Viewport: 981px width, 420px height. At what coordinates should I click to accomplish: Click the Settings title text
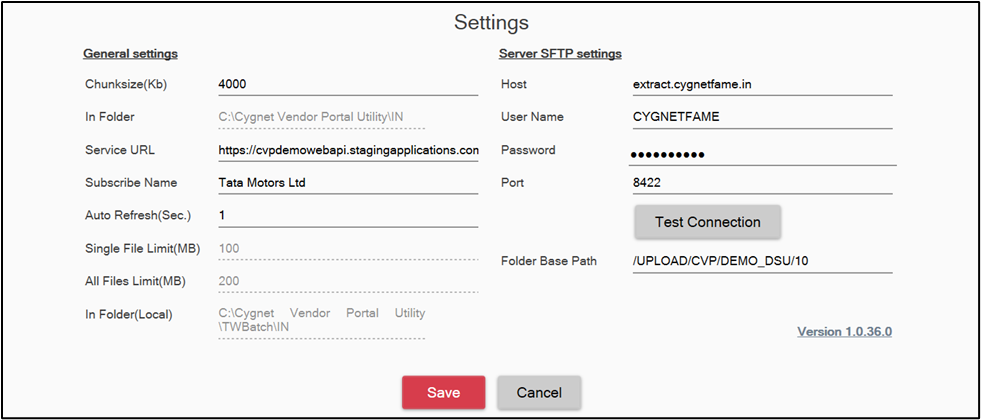point(491,22)
